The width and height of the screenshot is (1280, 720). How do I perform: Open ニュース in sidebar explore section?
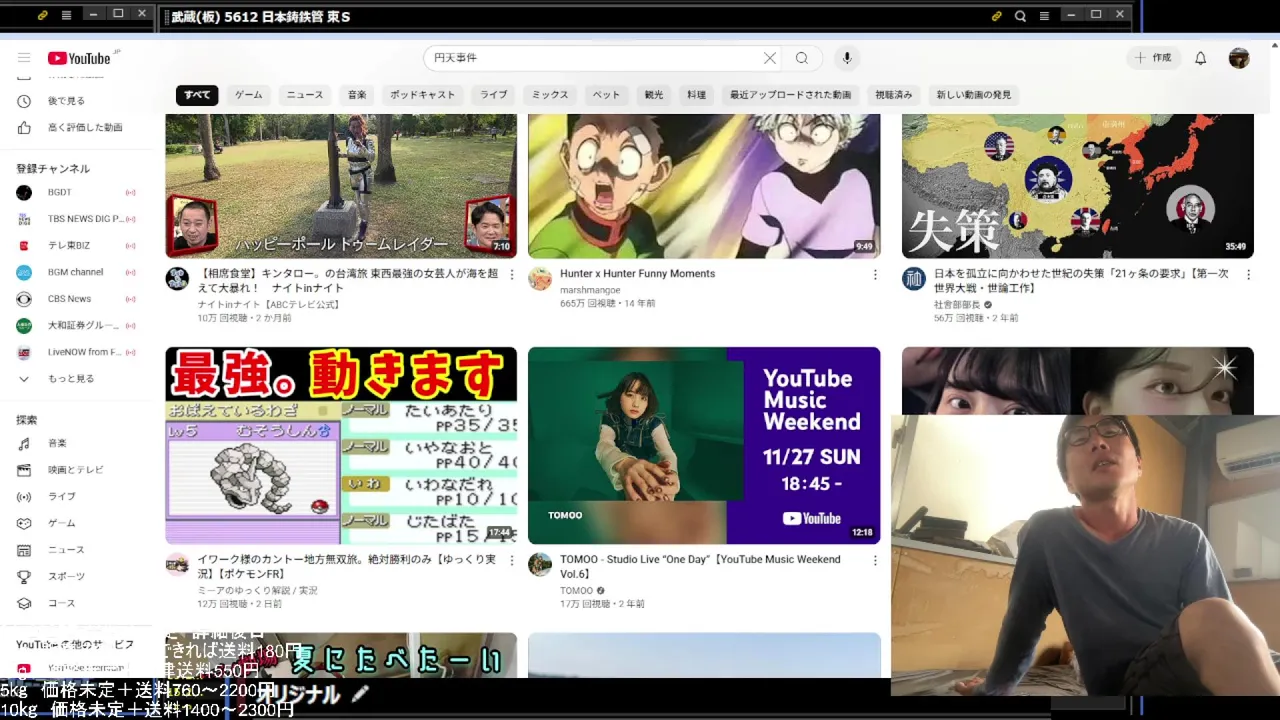[68, 550]
